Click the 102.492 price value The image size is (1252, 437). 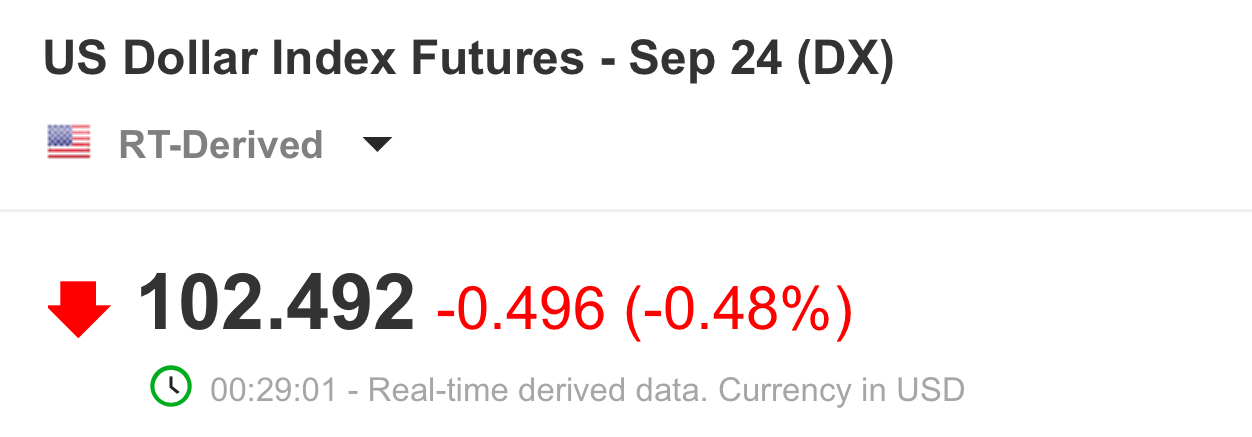pyautogui.click(x=275, y=304)
